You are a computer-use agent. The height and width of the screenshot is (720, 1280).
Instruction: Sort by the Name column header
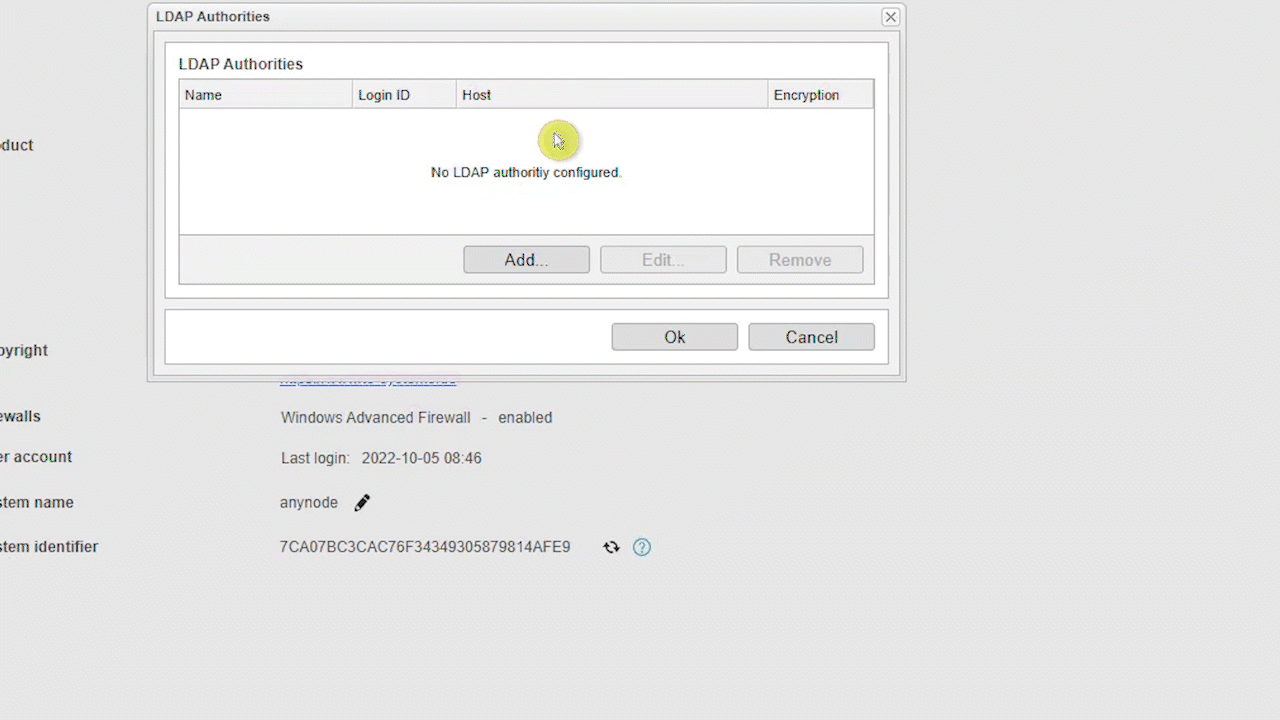[266, 95]
